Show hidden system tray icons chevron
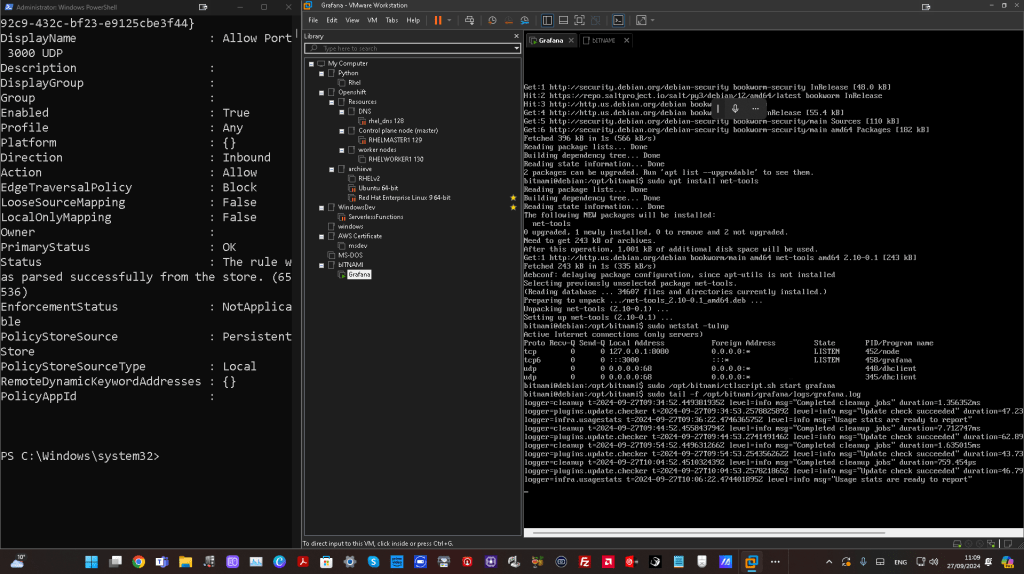1024x574 pixels. (x=829, y=562)
